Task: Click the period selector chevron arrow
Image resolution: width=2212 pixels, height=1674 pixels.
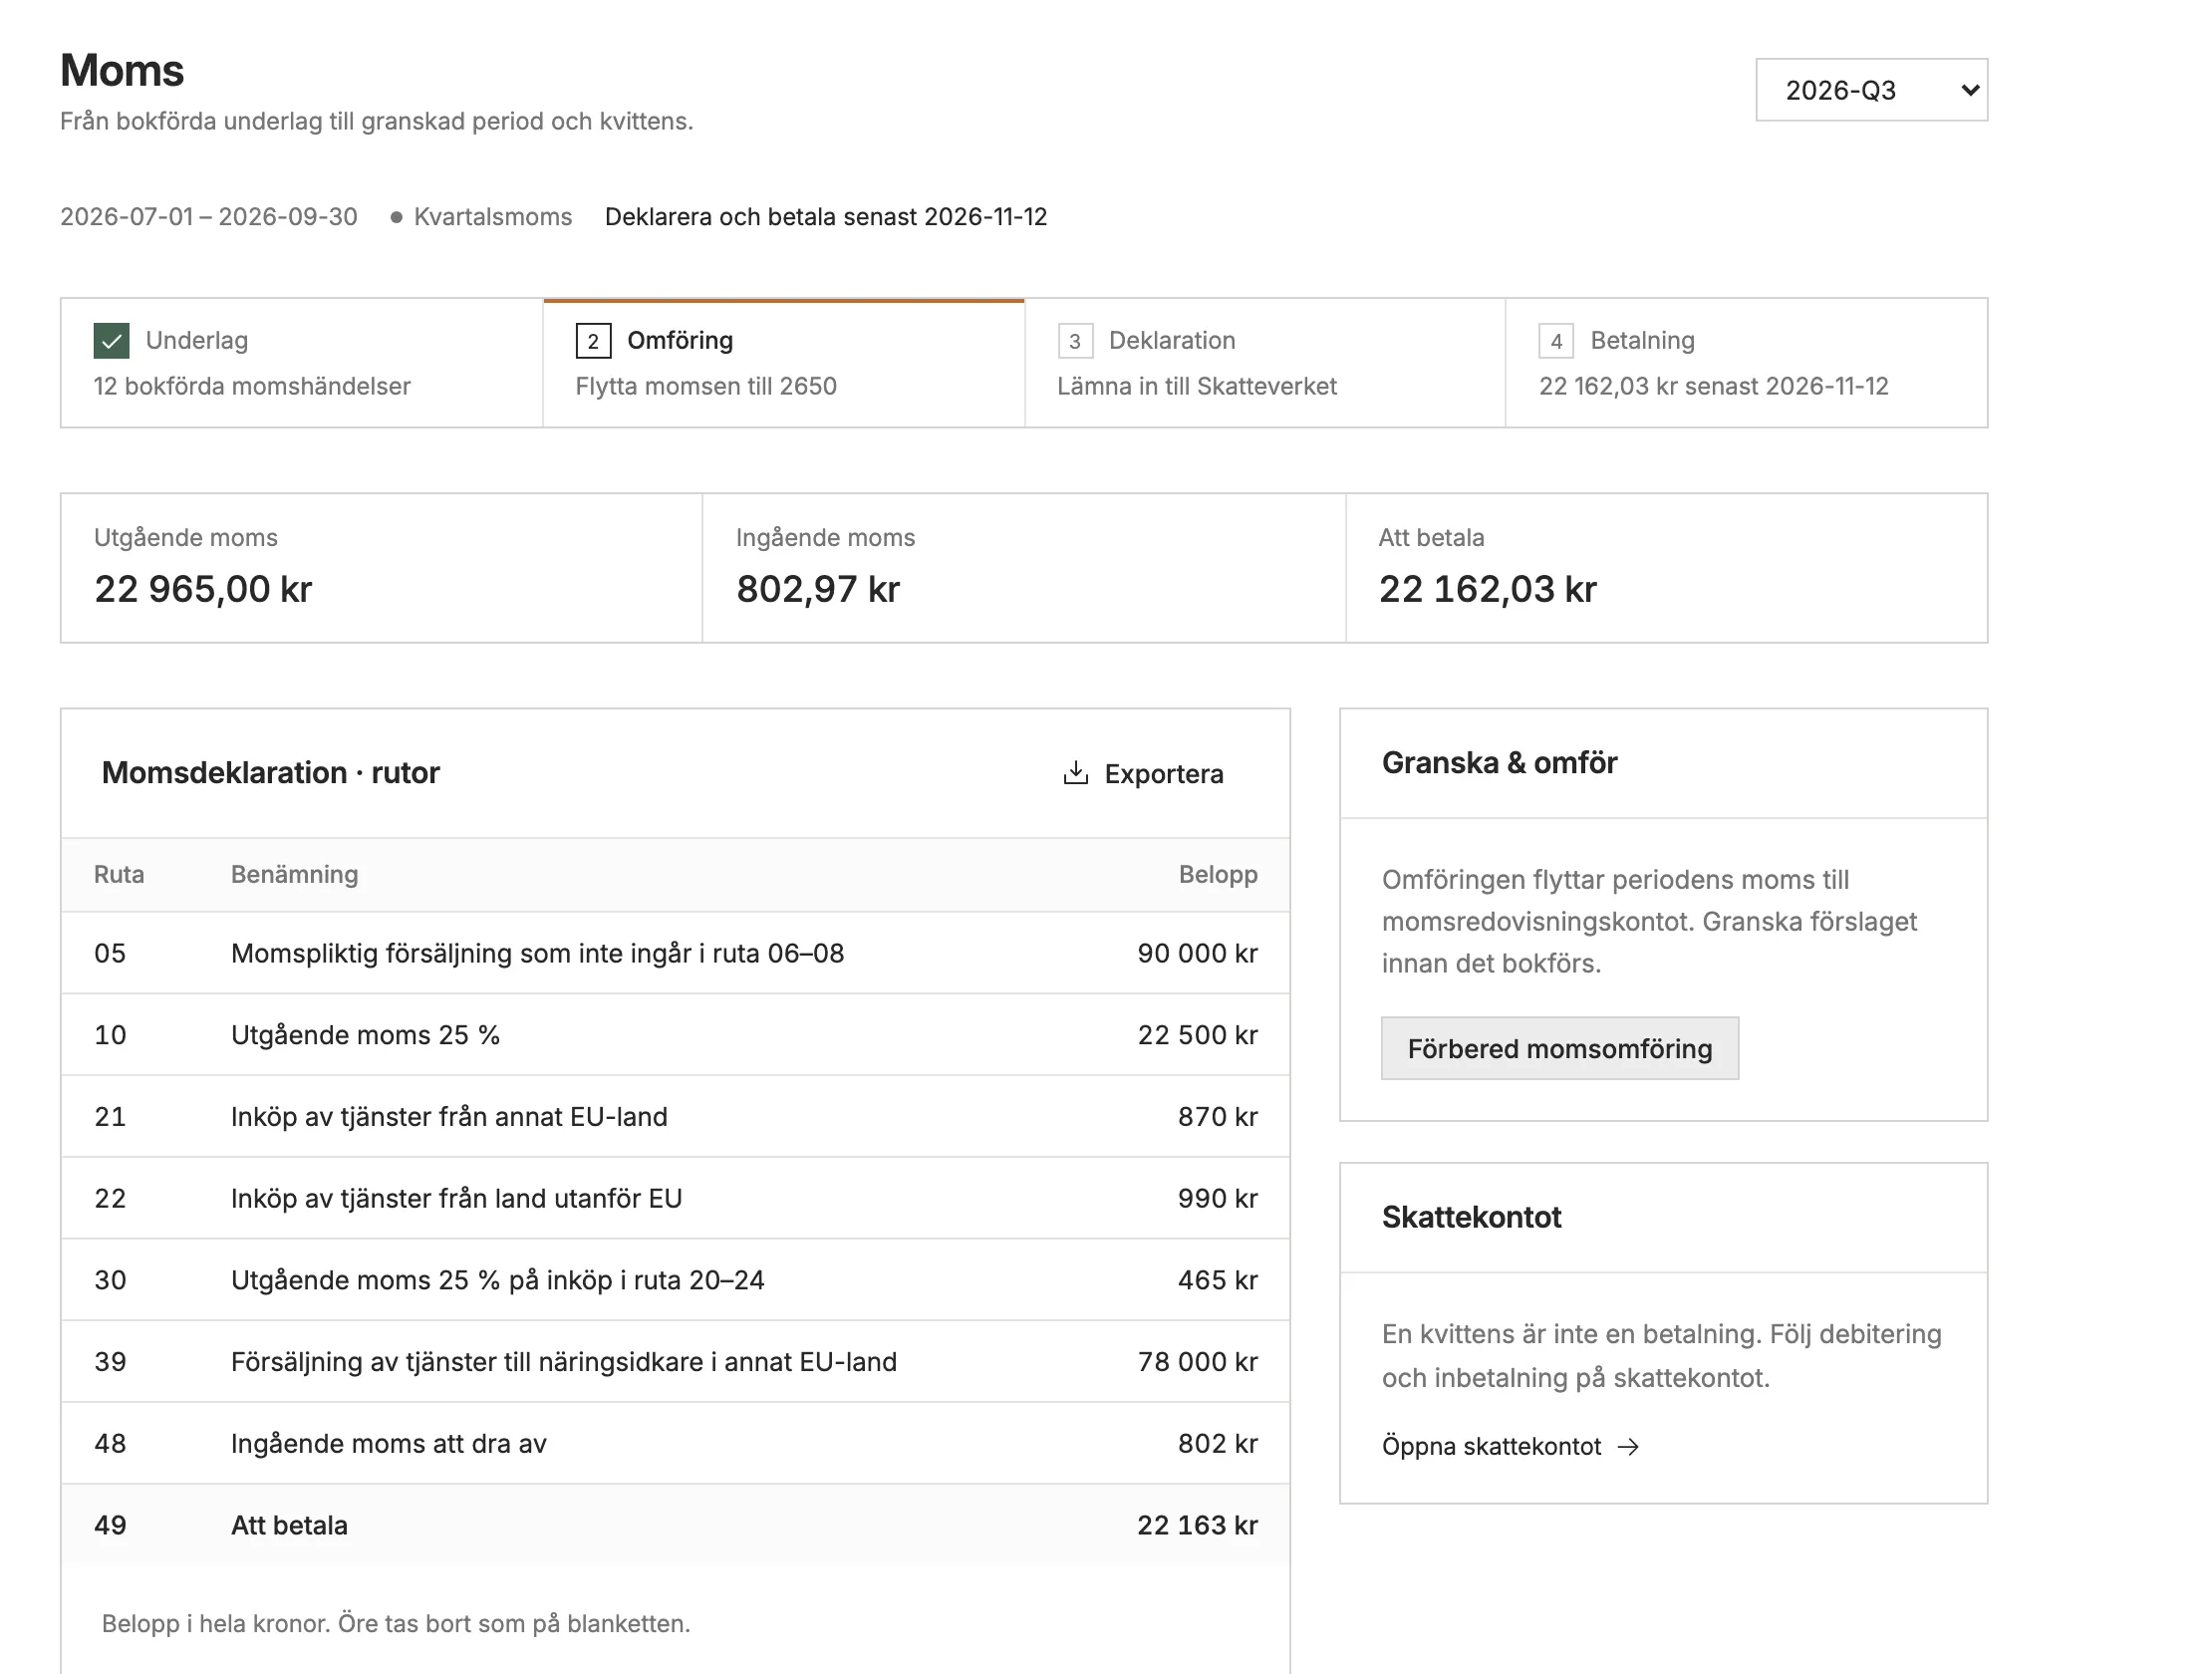Action: (1970, 90)
